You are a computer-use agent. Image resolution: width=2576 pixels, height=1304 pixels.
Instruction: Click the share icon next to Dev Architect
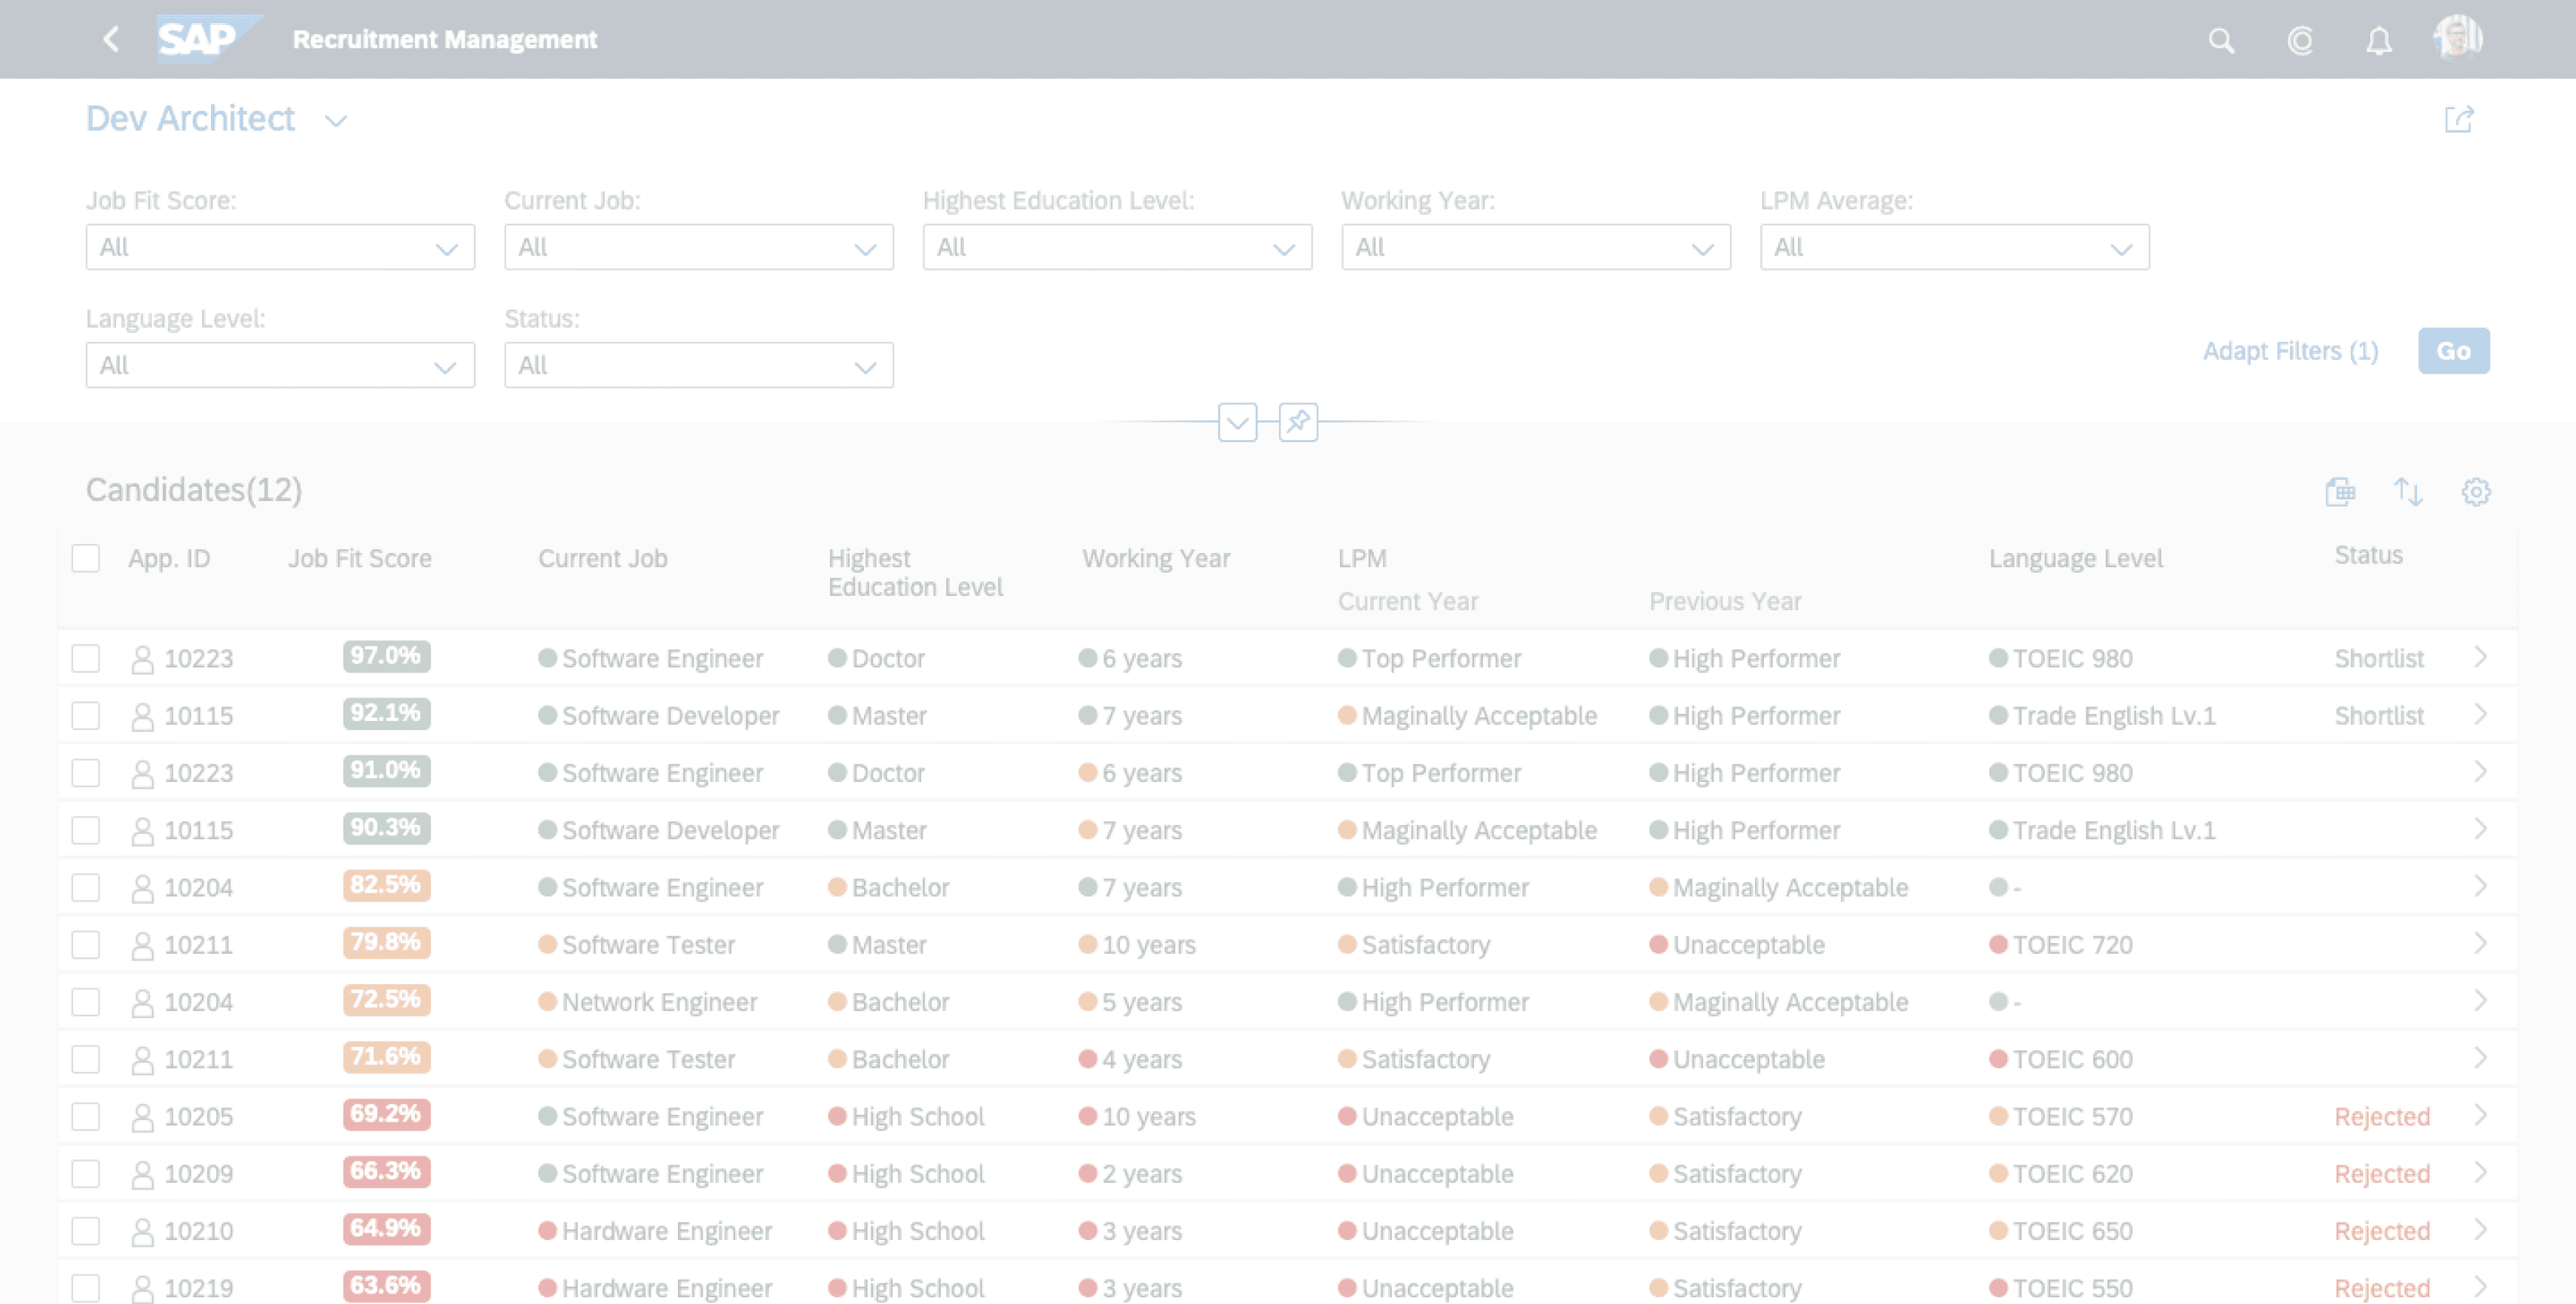2459,119
